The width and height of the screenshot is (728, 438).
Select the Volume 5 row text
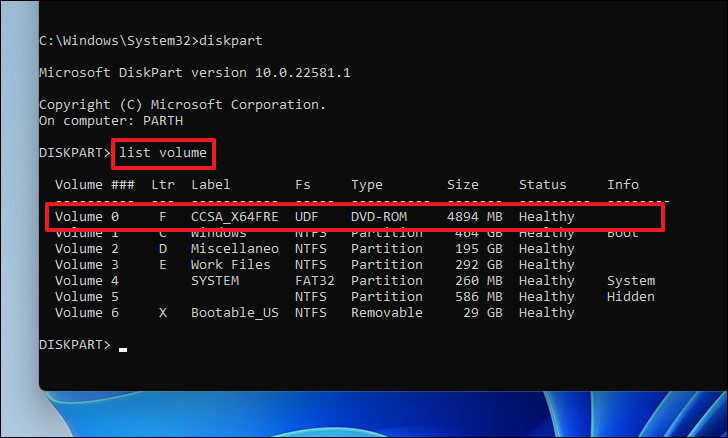pos(355,297)
